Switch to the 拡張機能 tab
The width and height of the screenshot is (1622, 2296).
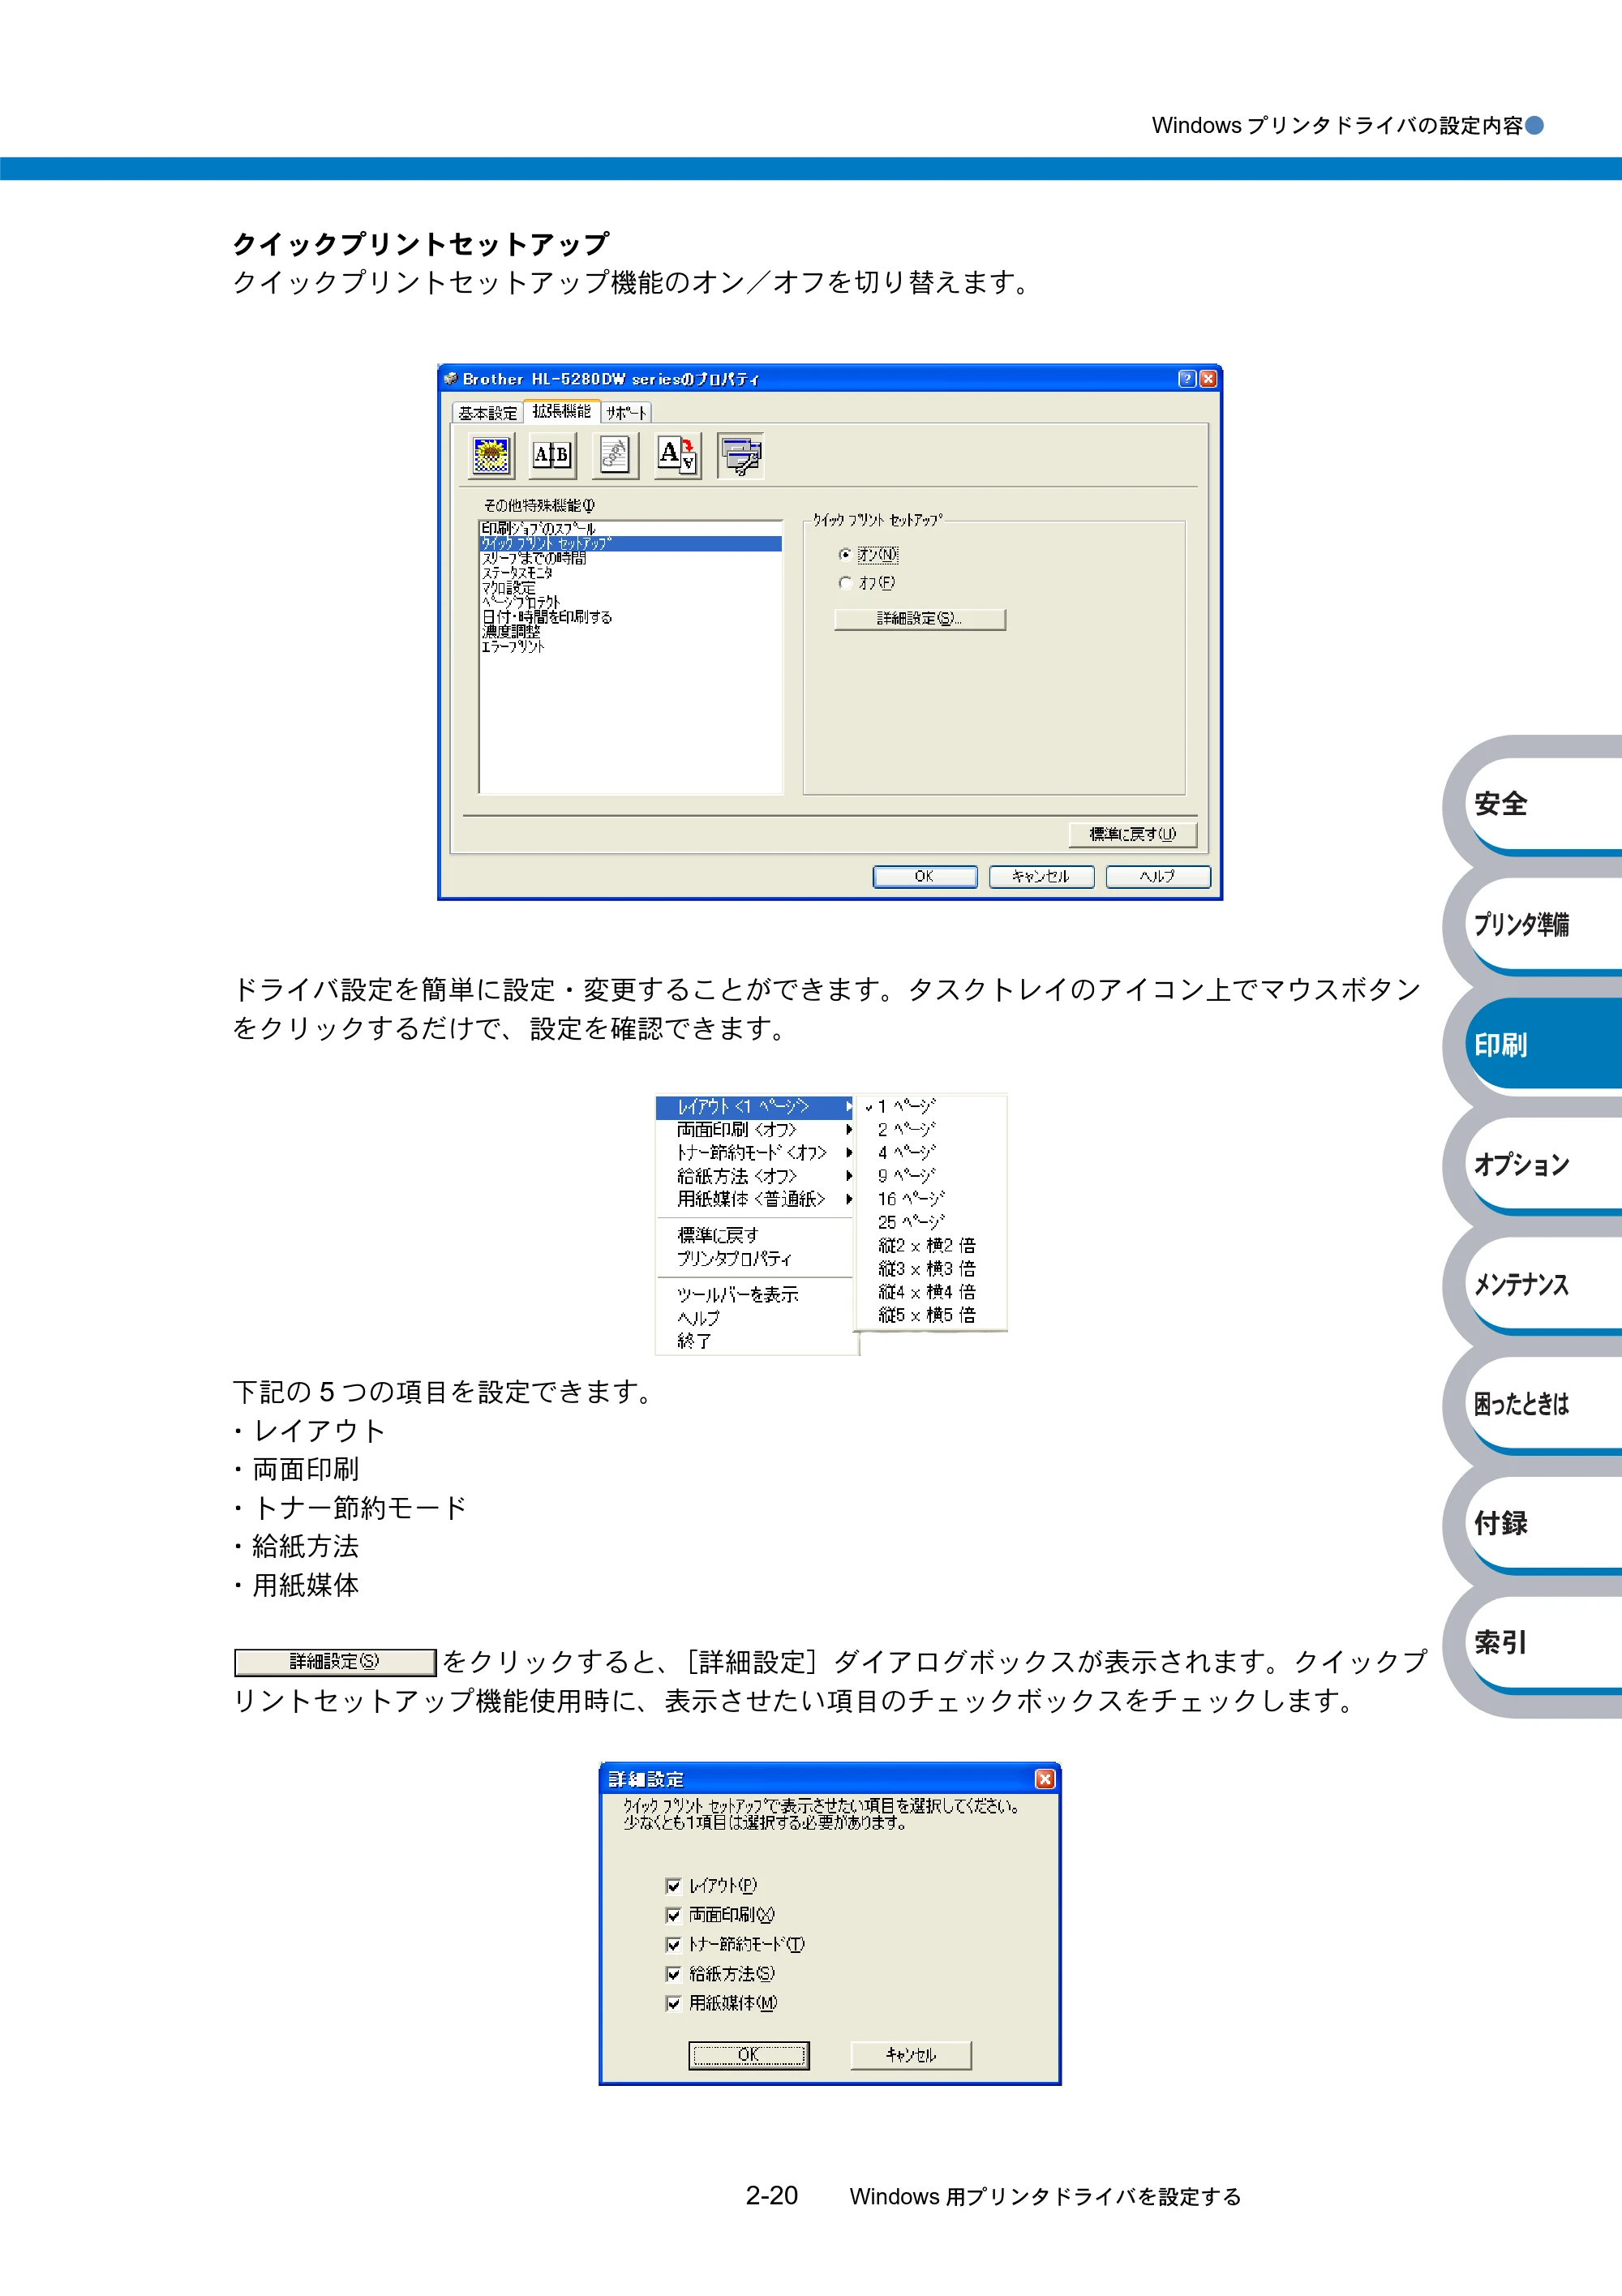pyautogui.click(x=561, y=411)
